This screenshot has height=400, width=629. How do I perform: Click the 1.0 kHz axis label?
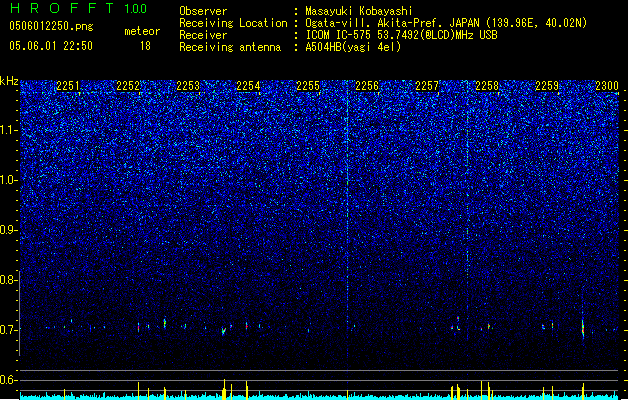point(9,180)
